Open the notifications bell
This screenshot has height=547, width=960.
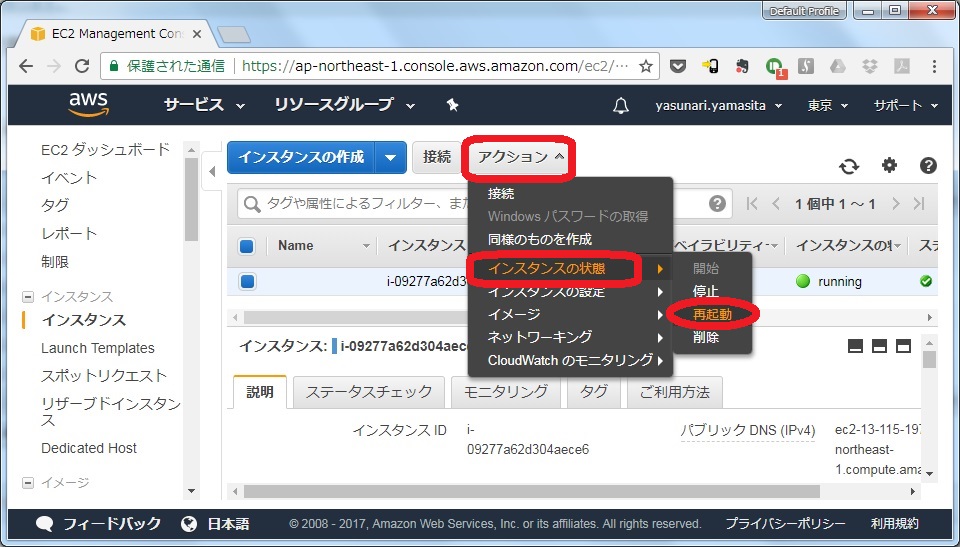621,106
